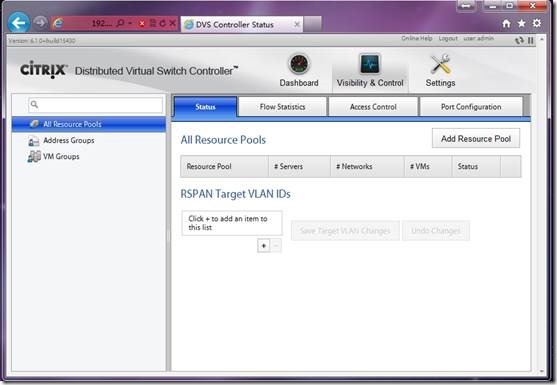The width and height of the screenshot is (557, 385).
Task: Click the Status column header in the table
Action: [x=476, y=166]
